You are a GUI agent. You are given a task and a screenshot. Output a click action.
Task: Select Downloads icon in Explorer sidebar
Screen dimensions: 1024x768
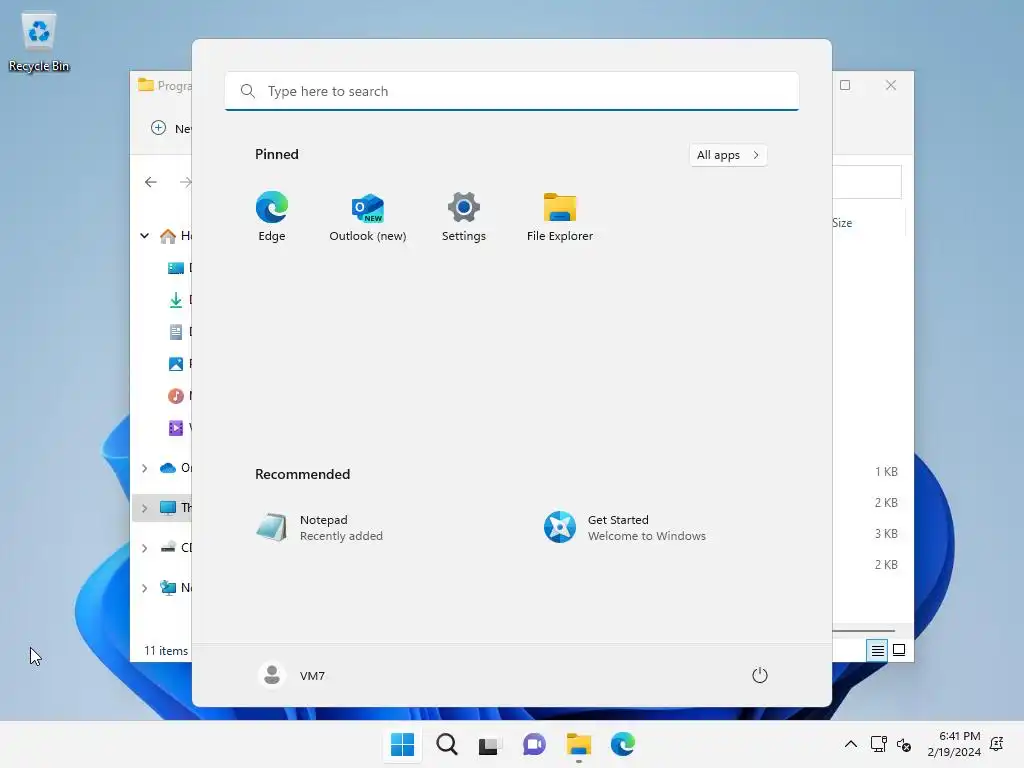point(176,300)
